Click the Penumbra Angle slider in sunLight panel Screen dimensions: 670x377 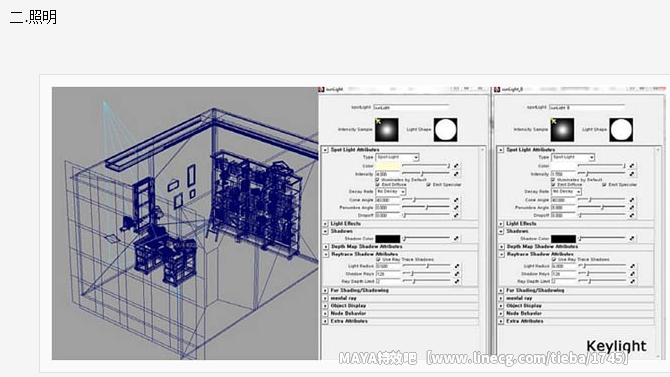(426, 207)
